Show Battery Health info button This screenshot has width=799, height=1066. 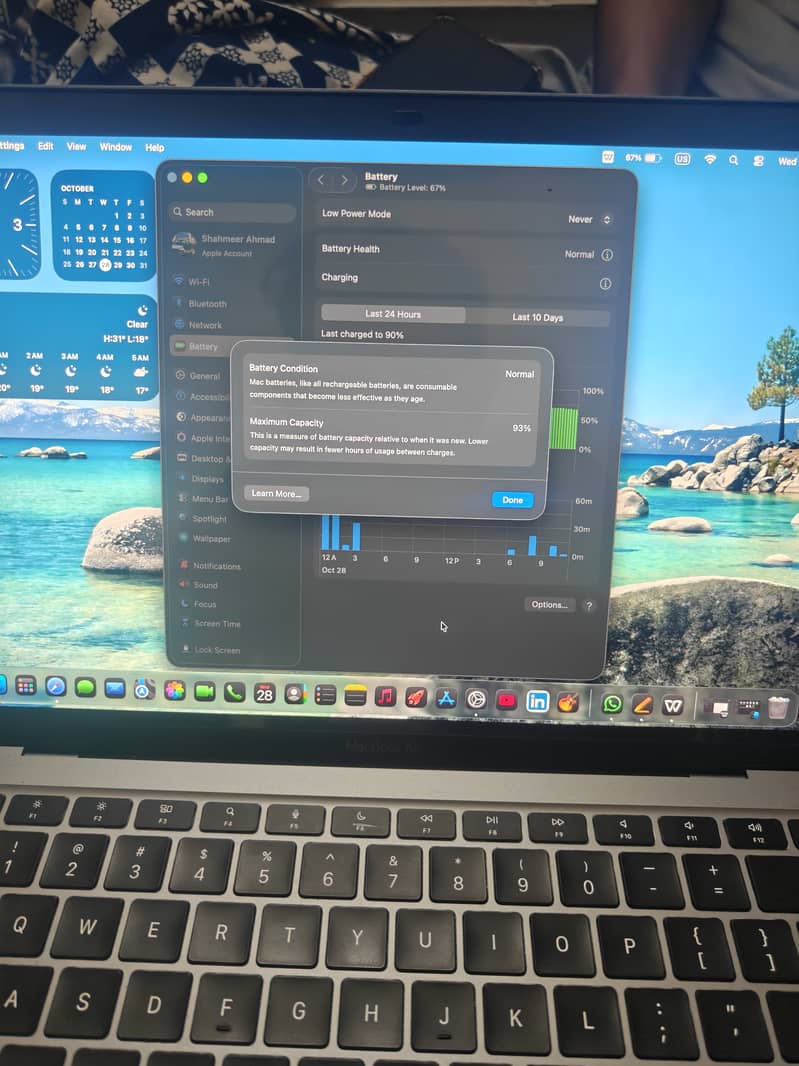pos(607,254)
